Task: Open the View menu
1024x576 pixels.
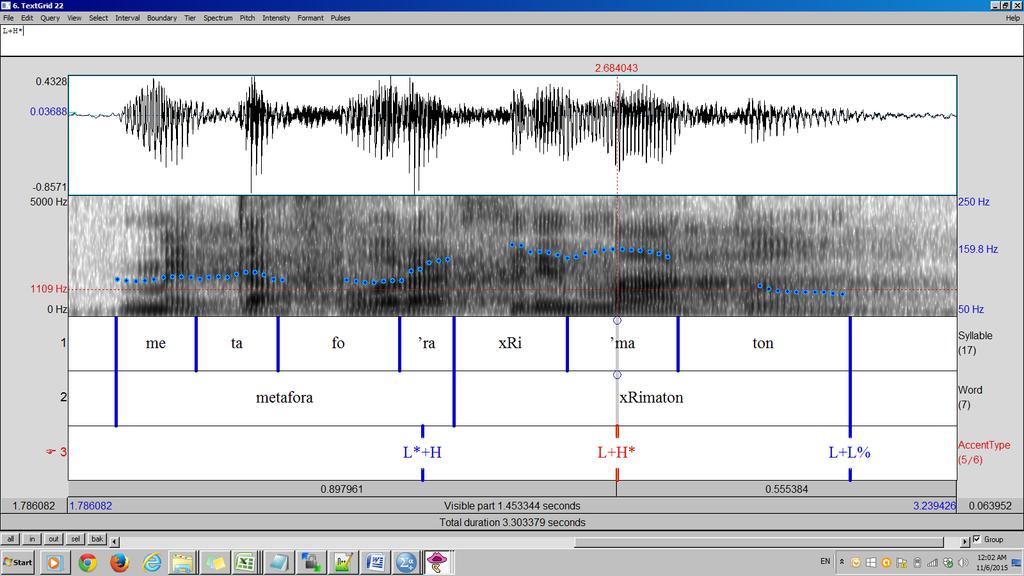Action: click(74, 18)
